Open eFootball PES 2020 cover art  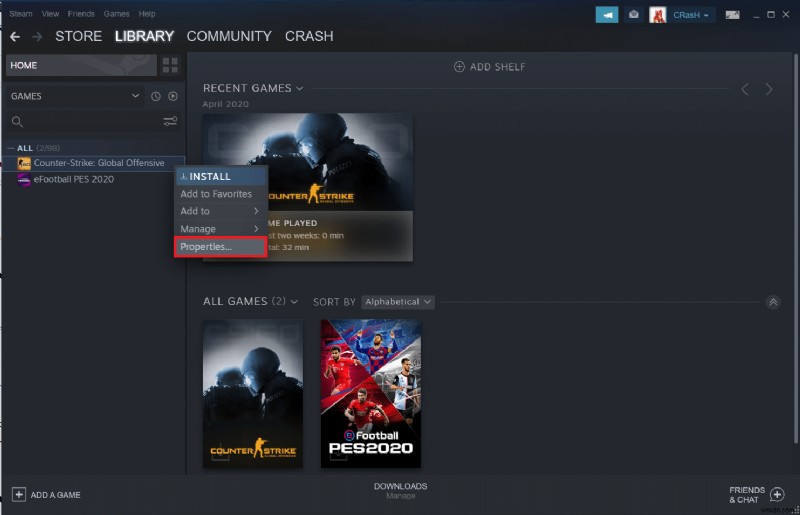(371, 394)
